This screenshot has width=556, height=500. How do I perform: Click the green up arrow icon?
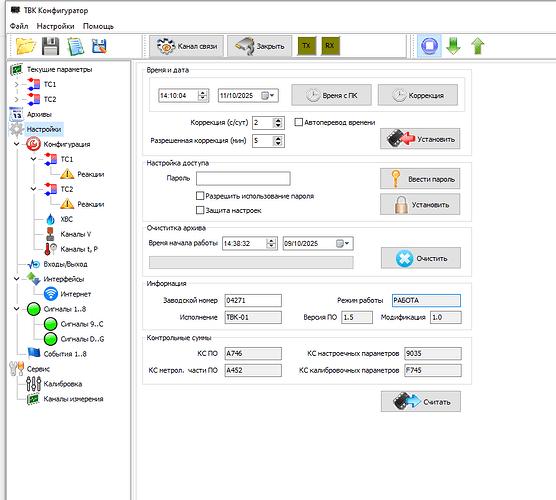(478, 46)
